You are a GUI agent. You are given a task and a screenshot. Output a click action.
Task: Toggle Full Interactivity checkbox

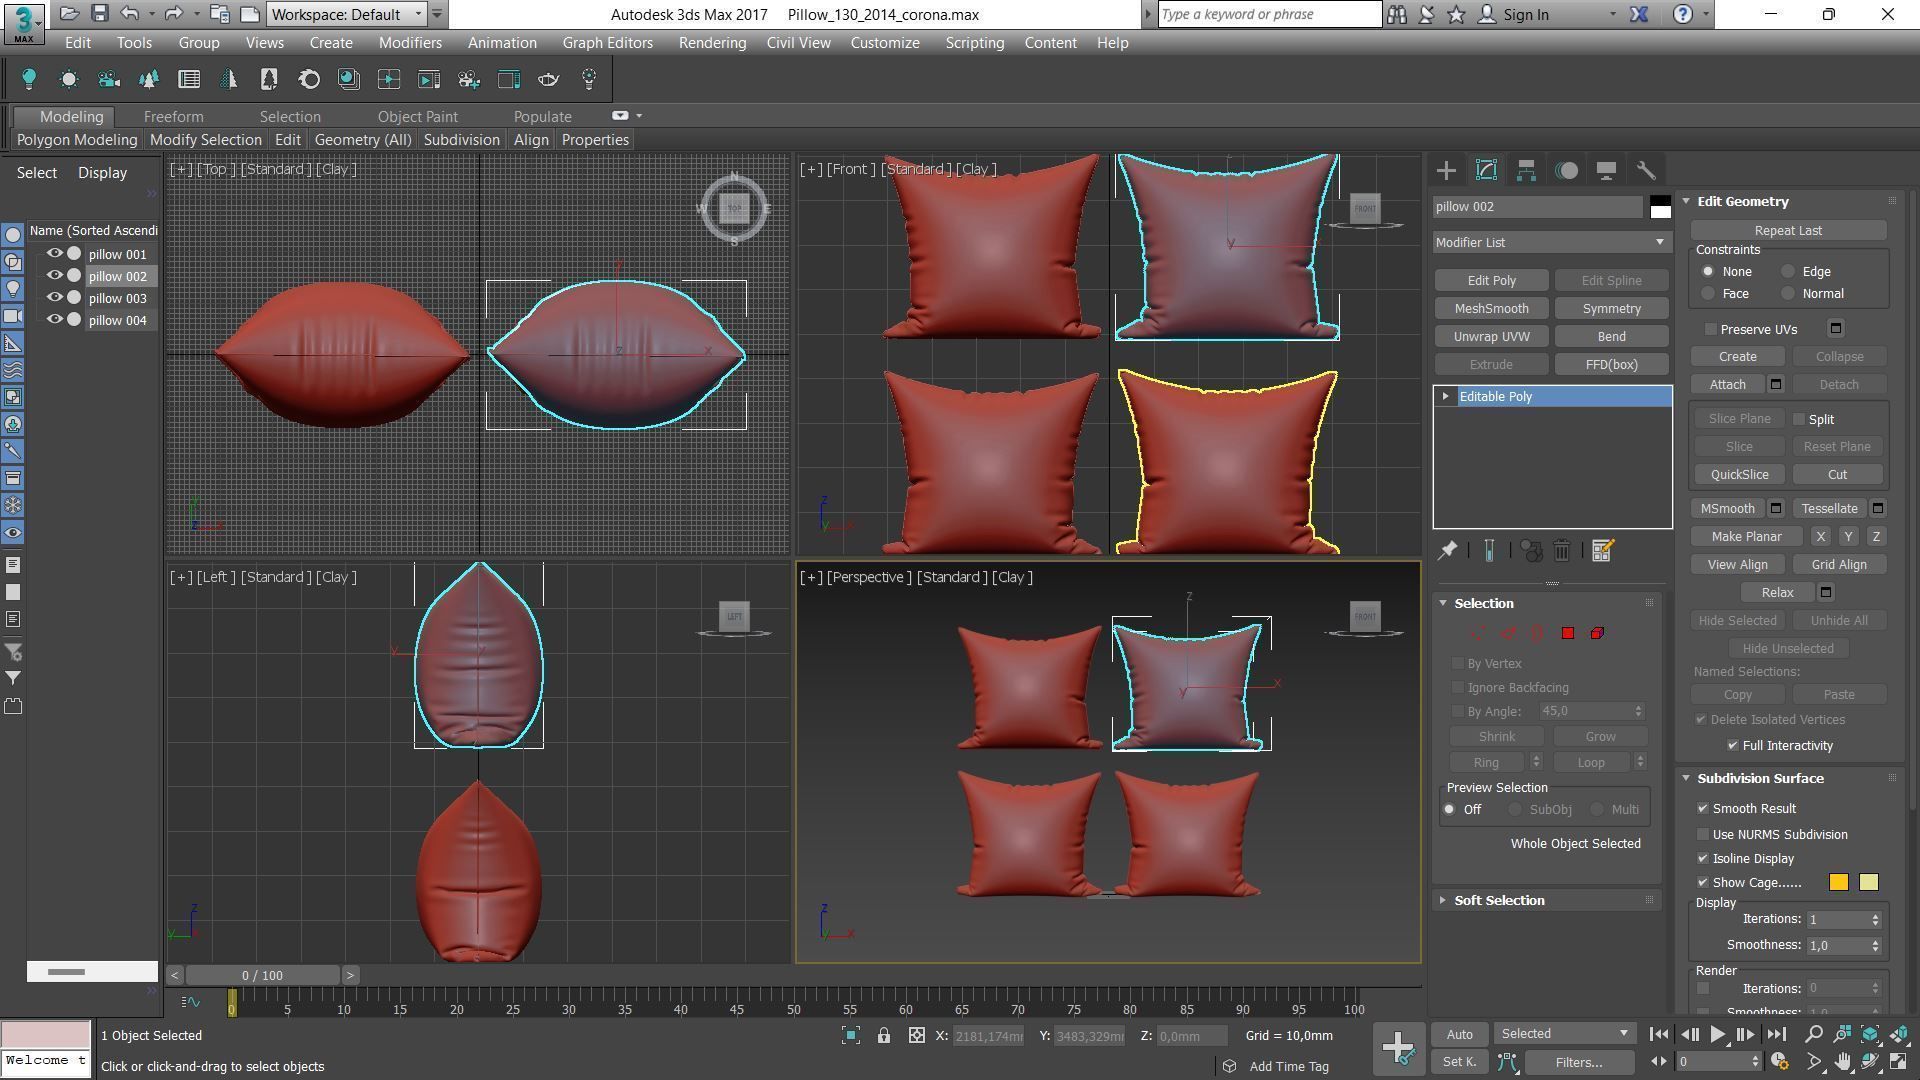[1733, 746]
